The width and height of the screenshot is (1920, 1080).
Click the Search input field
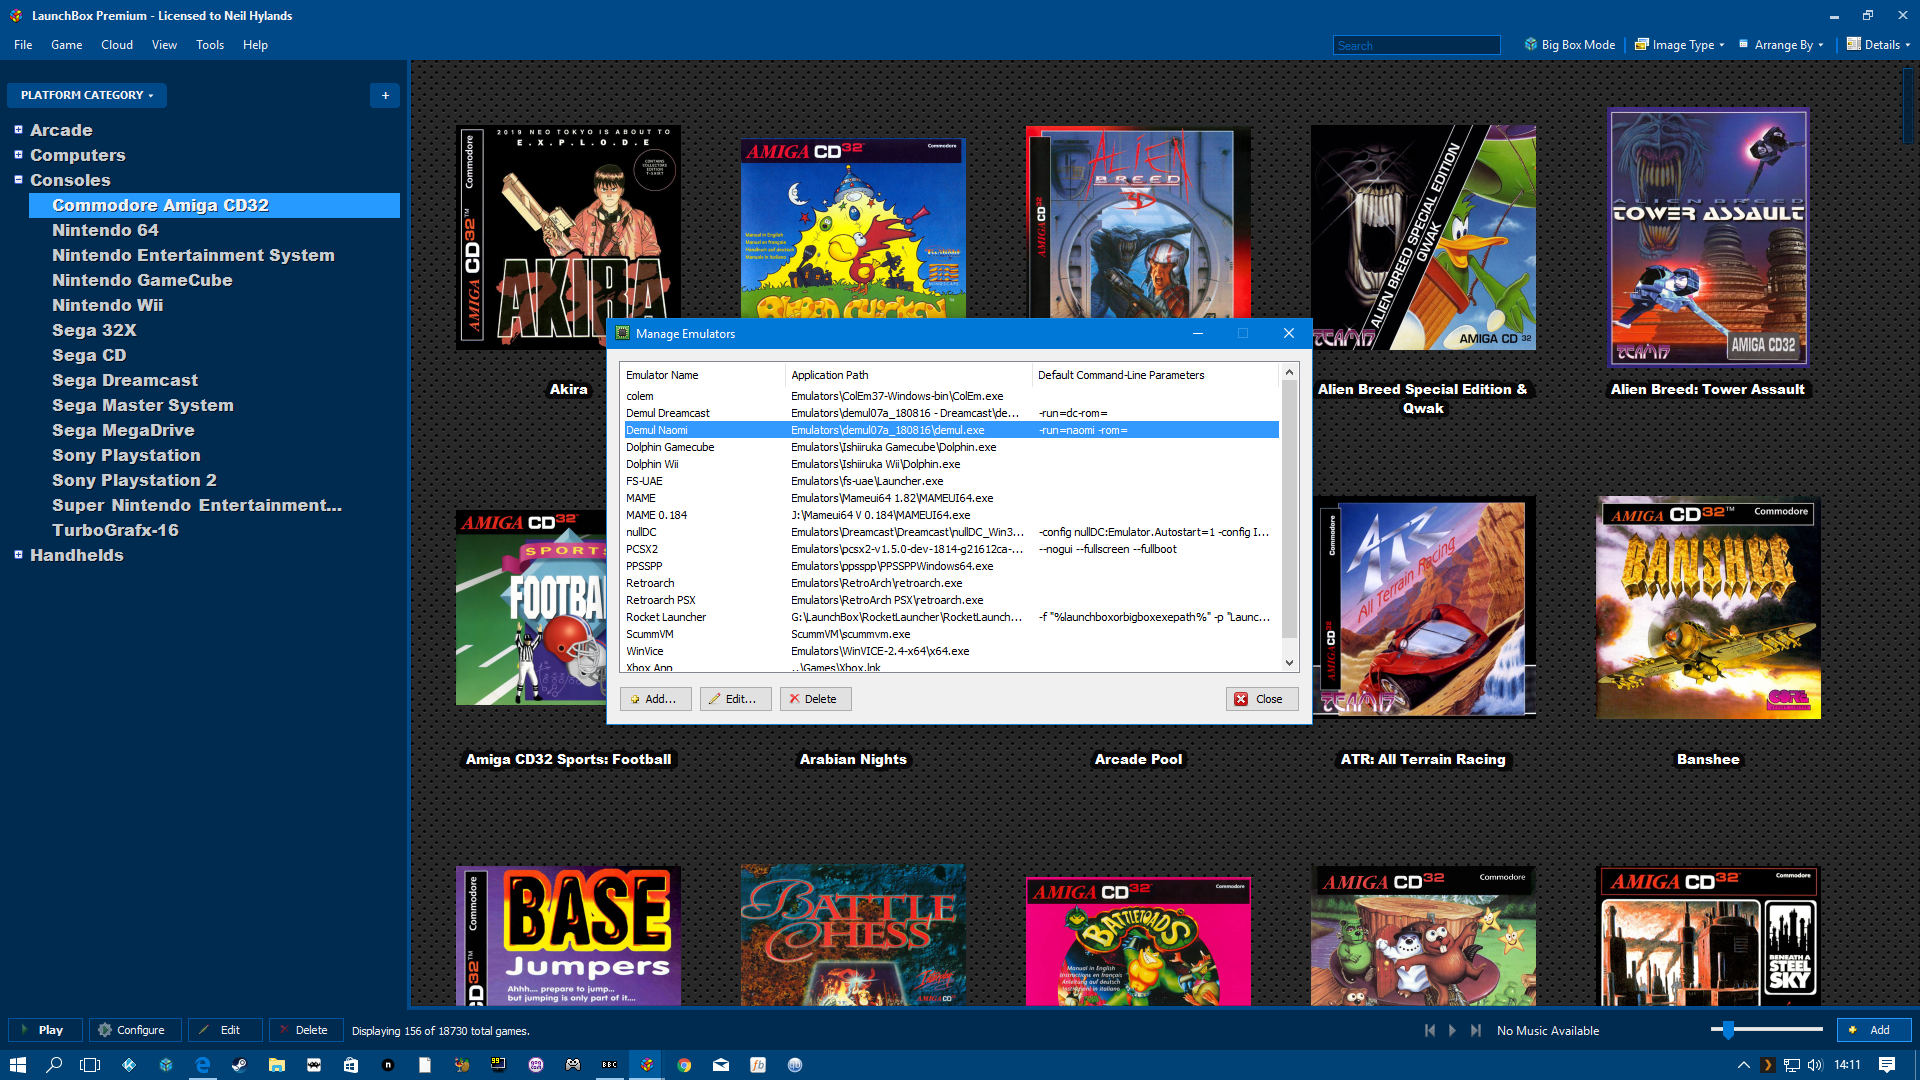click(1416, 45)
